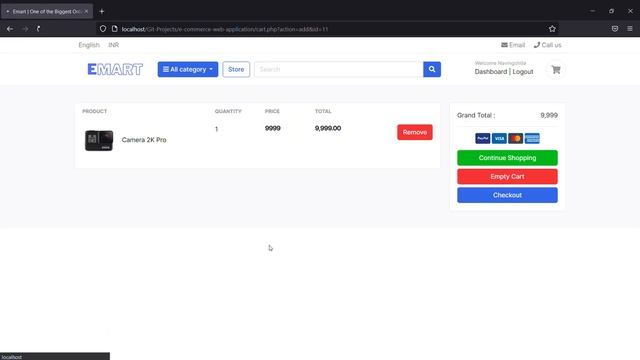640x360 pixels.
Task: Click the Visa card icon
Action: point(499,138)
